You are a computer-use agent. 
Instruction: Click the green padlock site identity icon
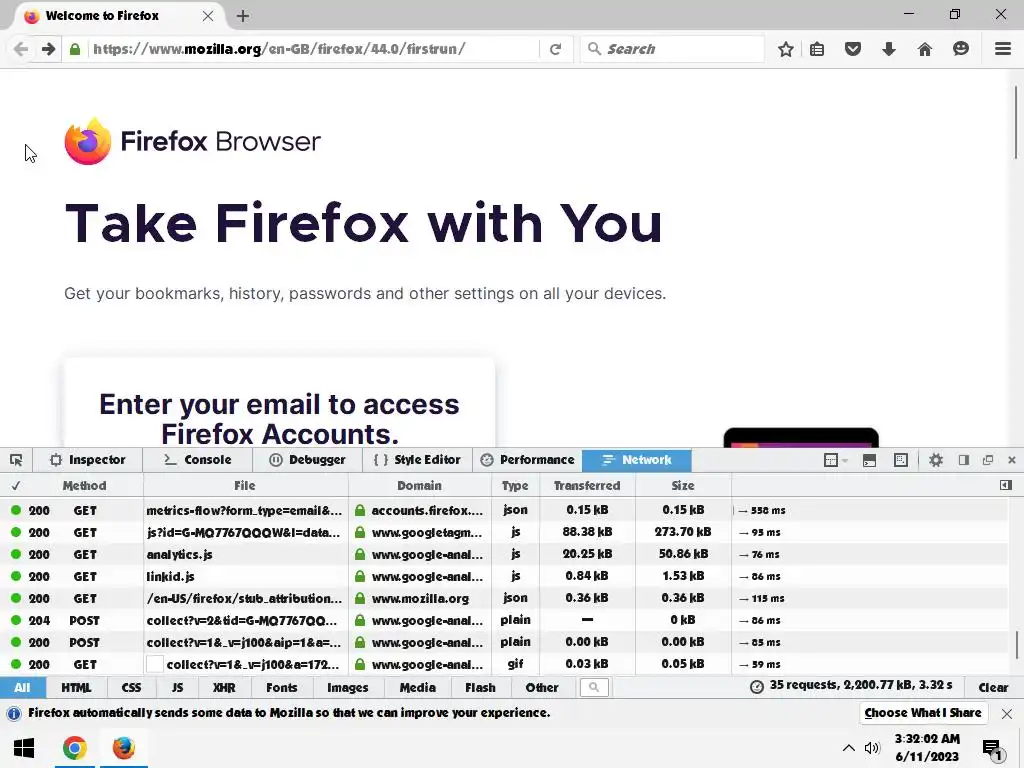pyautogui.click(x=75, y=49)
